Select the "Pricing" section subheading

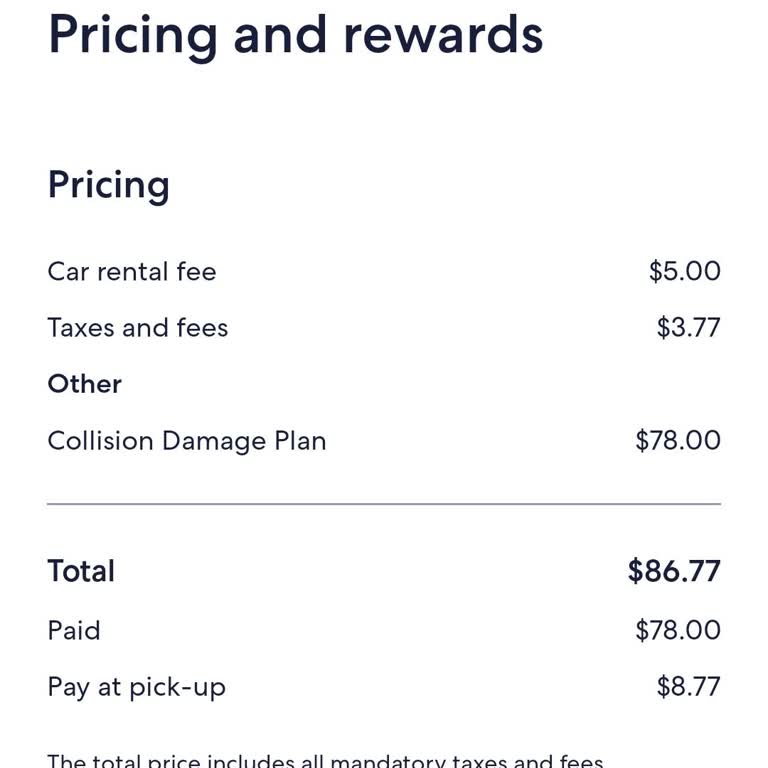click(108, 185)
